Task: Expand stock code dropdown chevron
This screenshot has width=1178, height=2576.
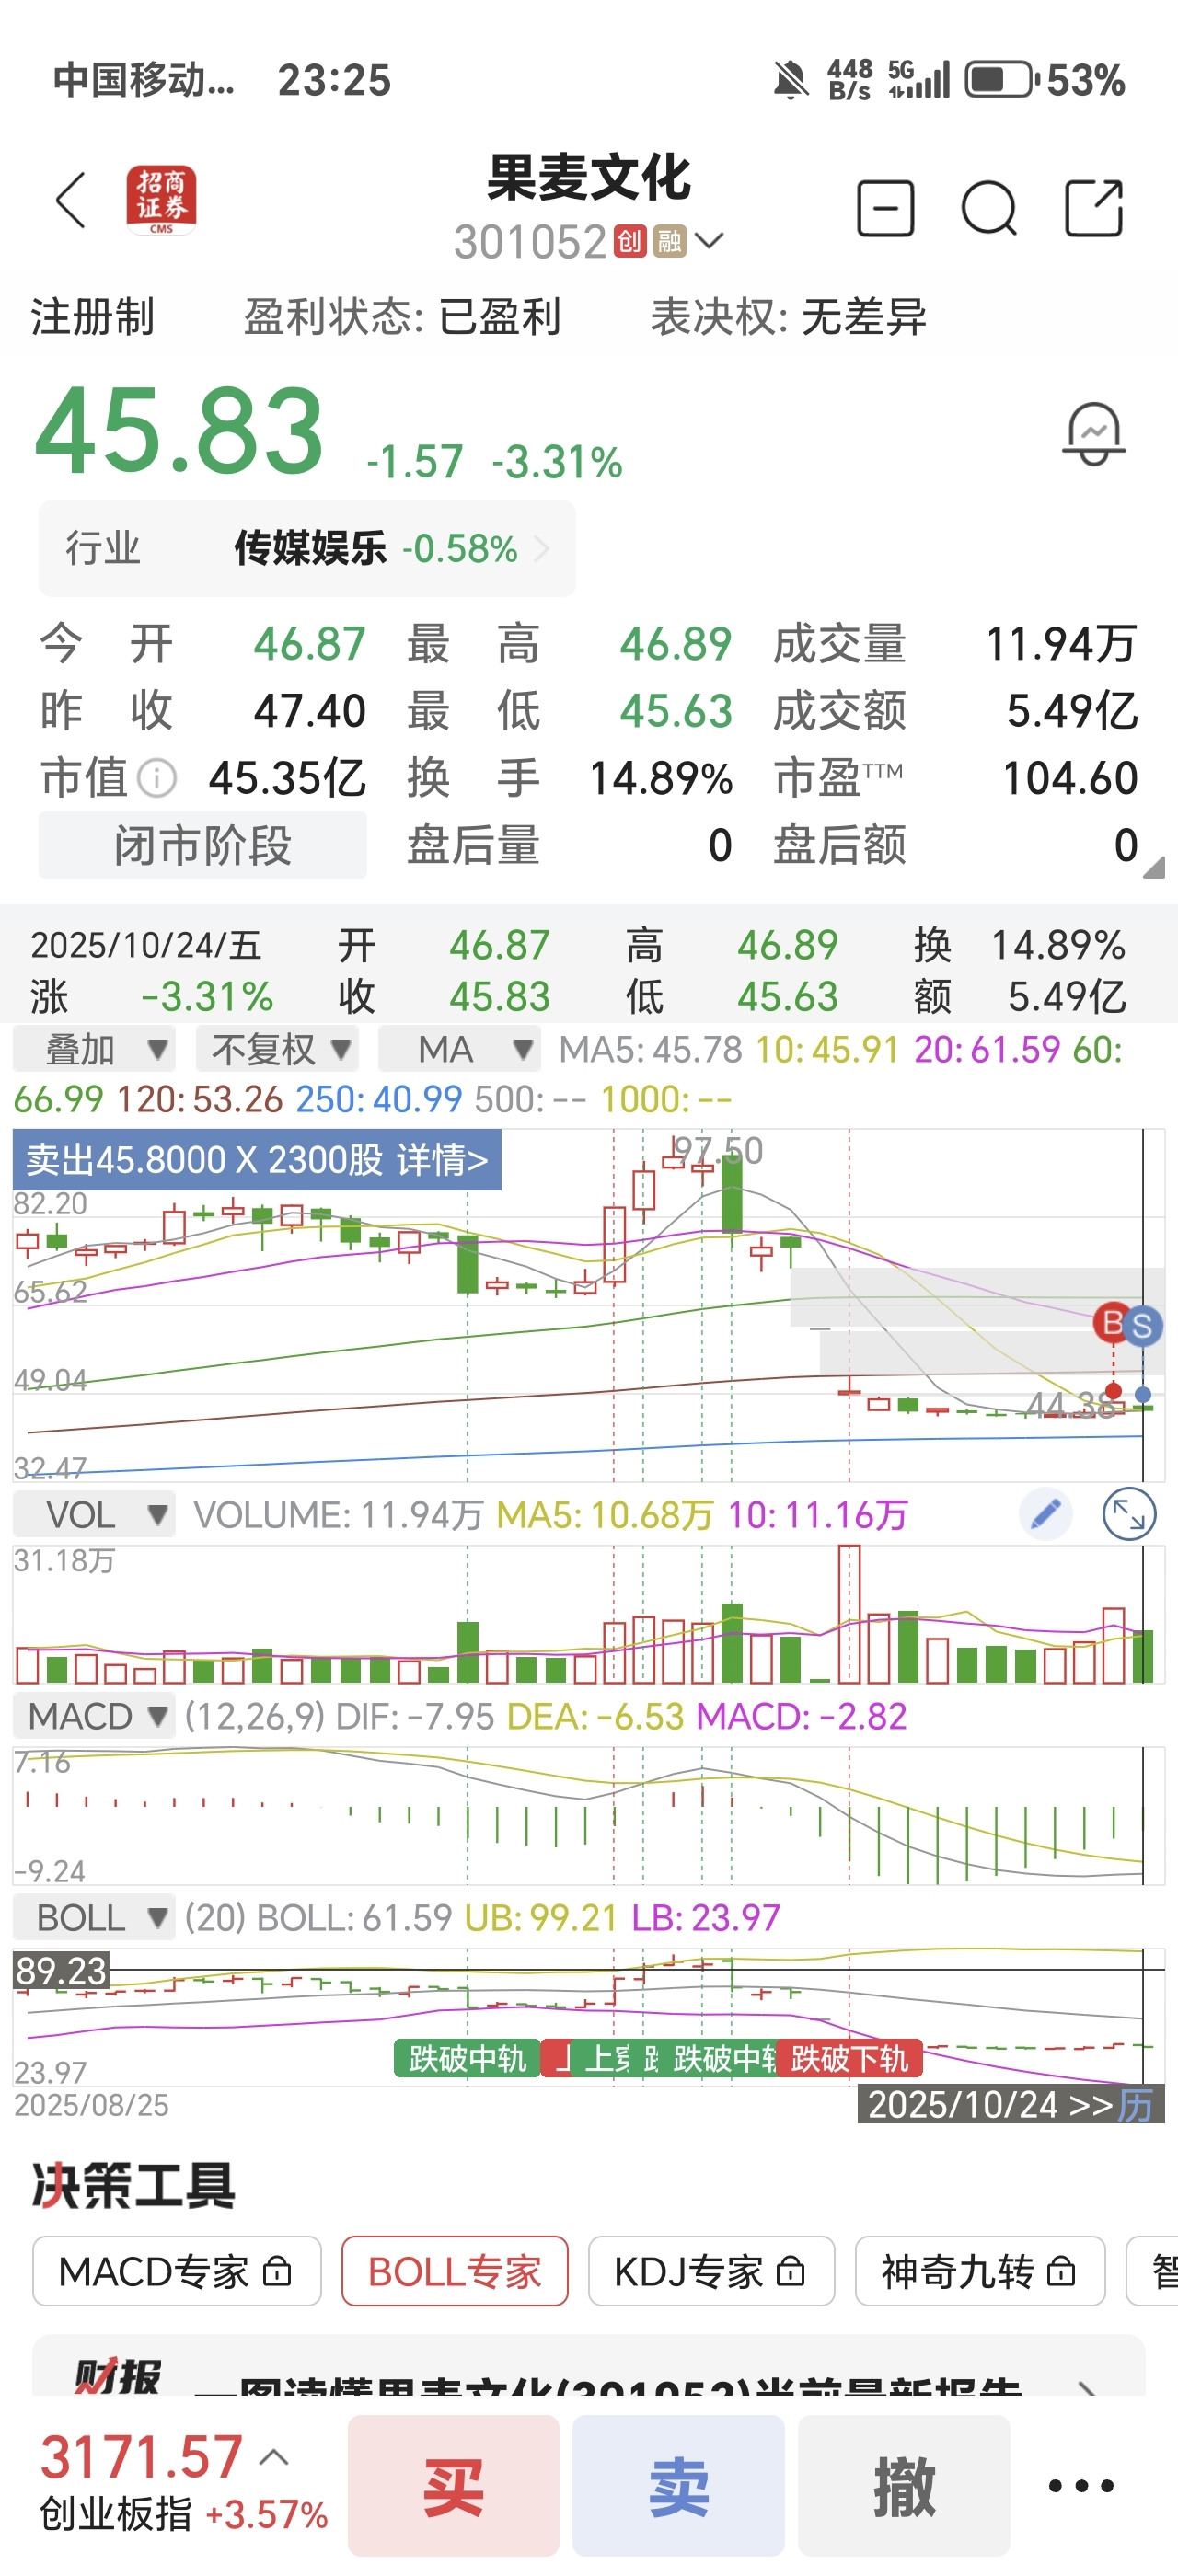Action: tap(709, 240)
